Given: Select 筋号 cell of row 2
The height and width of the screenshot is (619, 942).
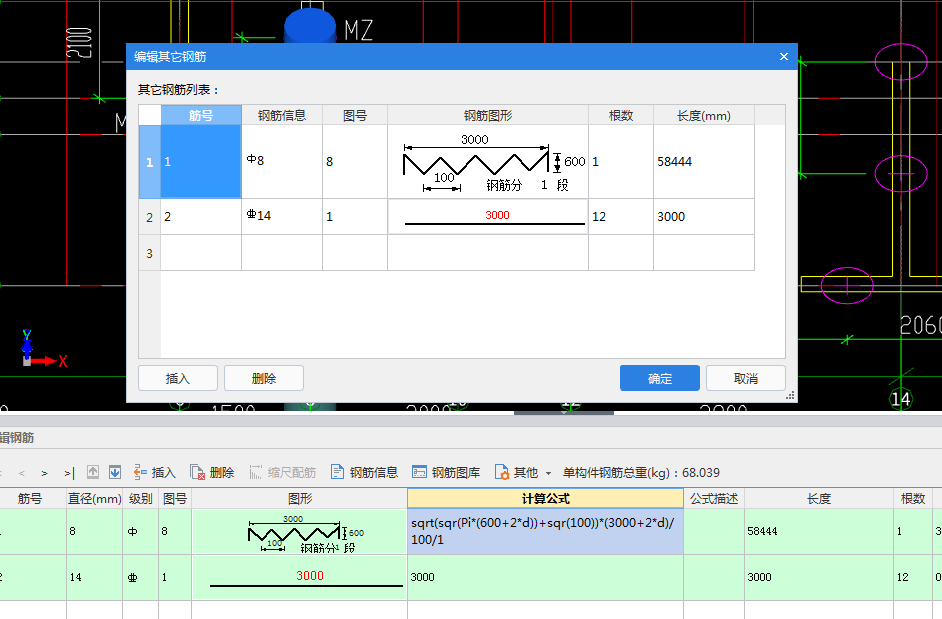Looking at the screenshot, I should [201, 217].
